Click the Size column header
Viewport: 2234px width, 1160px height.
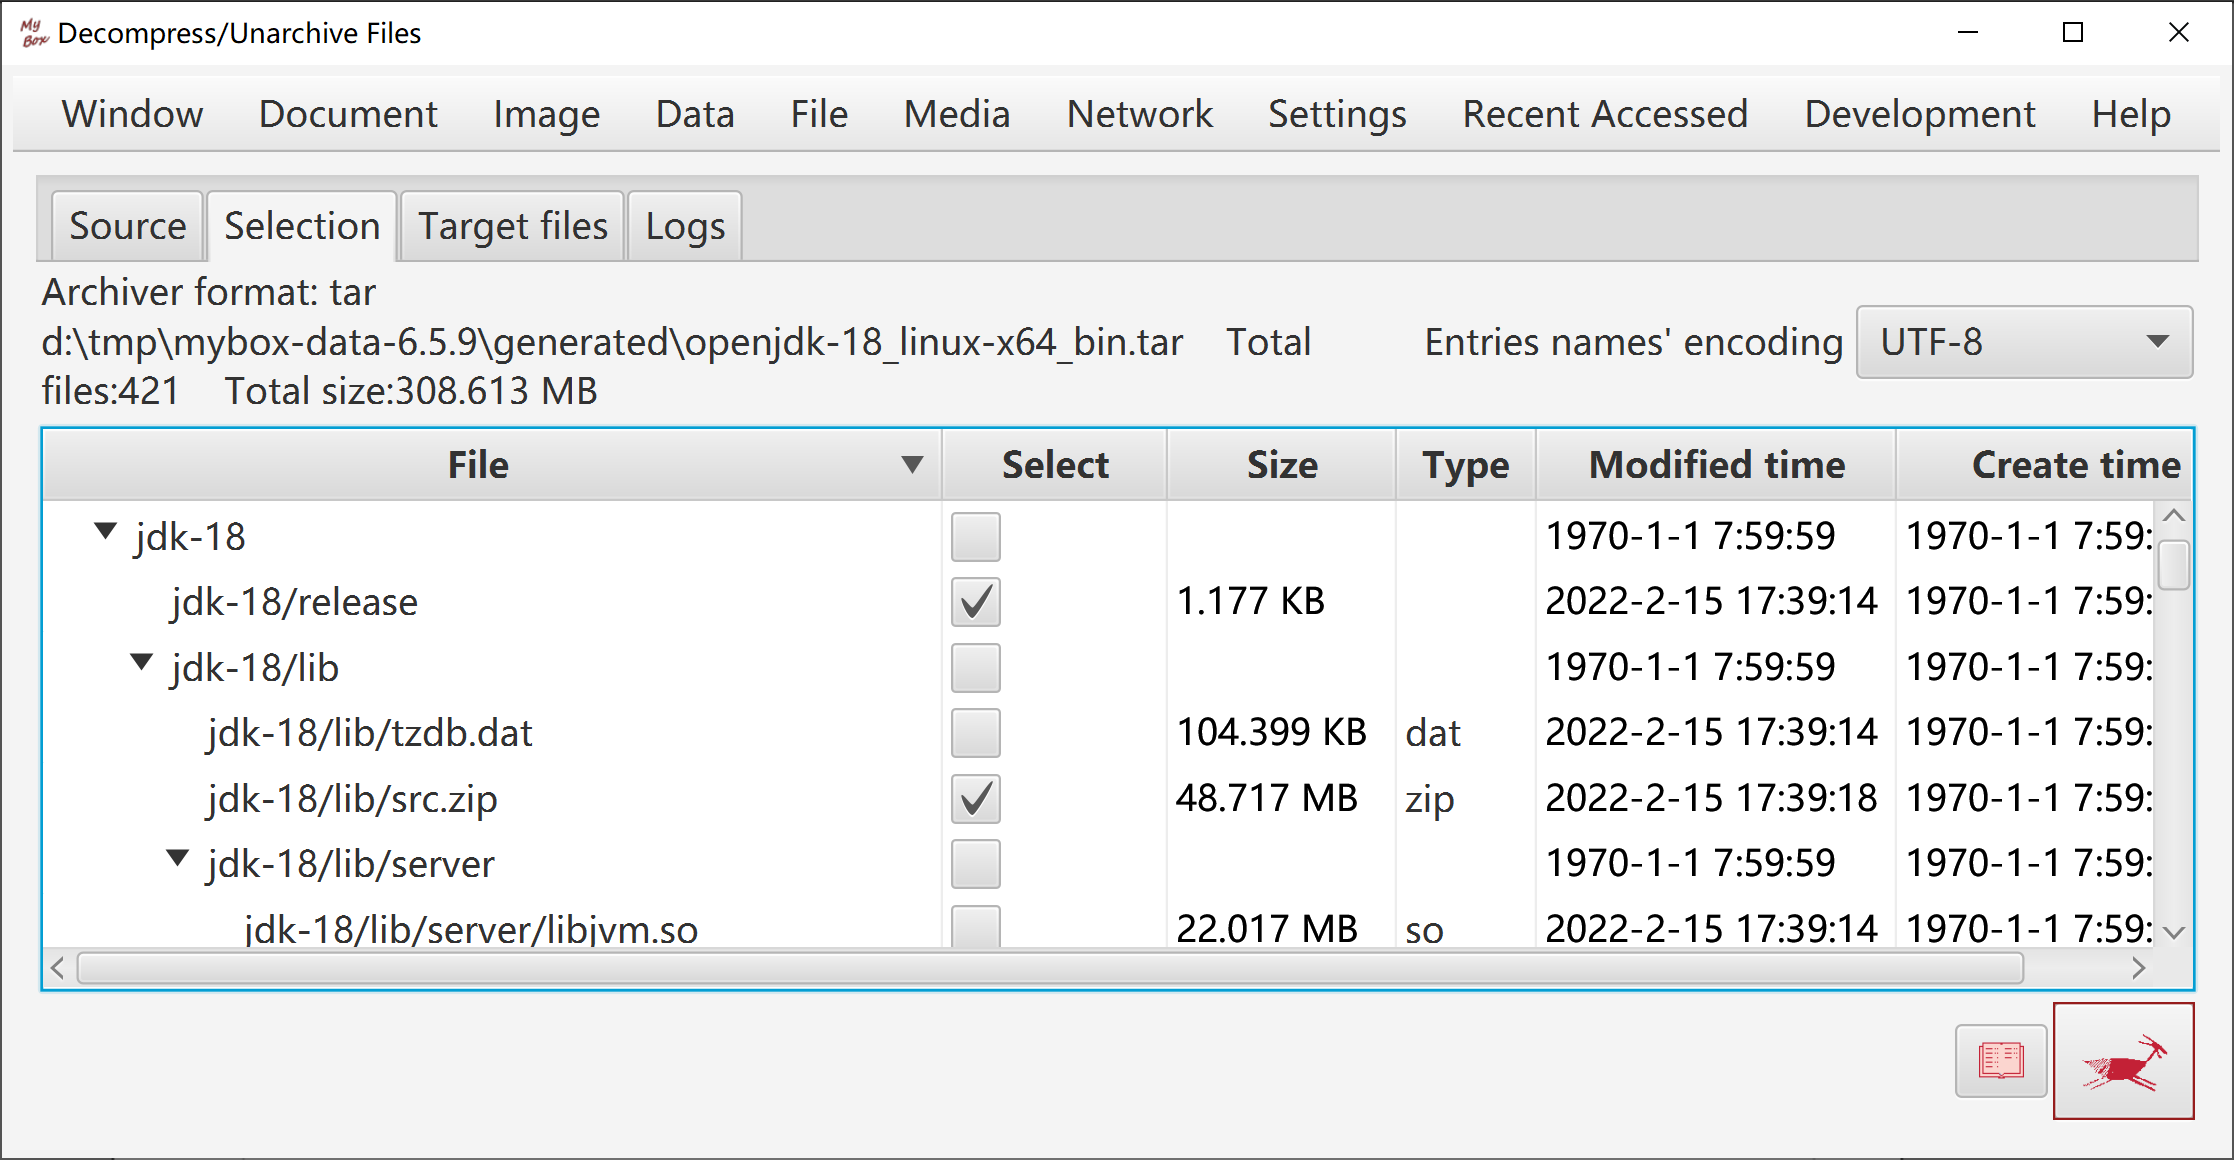1281,465
